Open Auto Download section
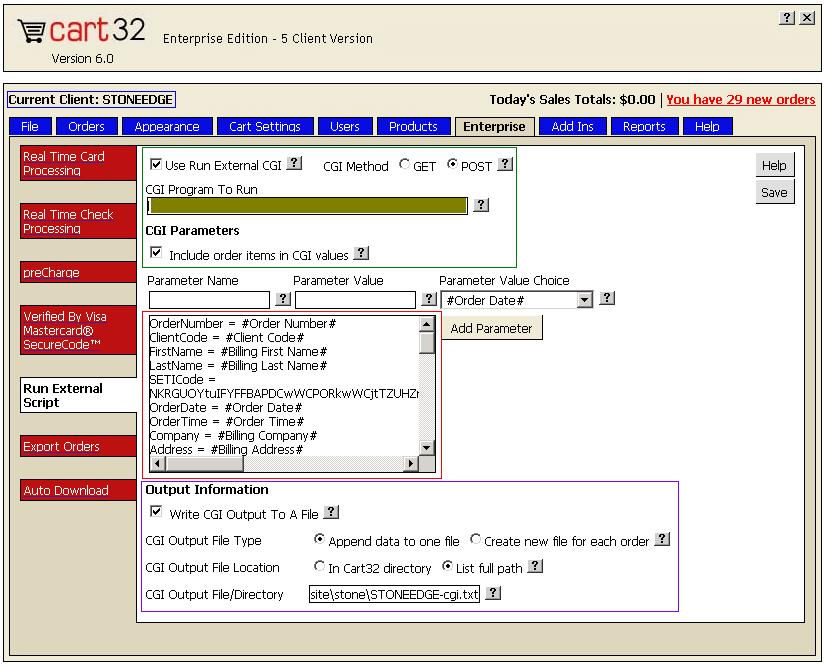The height and width of the screenshot is (666, 825). click(x=78, y=490)
